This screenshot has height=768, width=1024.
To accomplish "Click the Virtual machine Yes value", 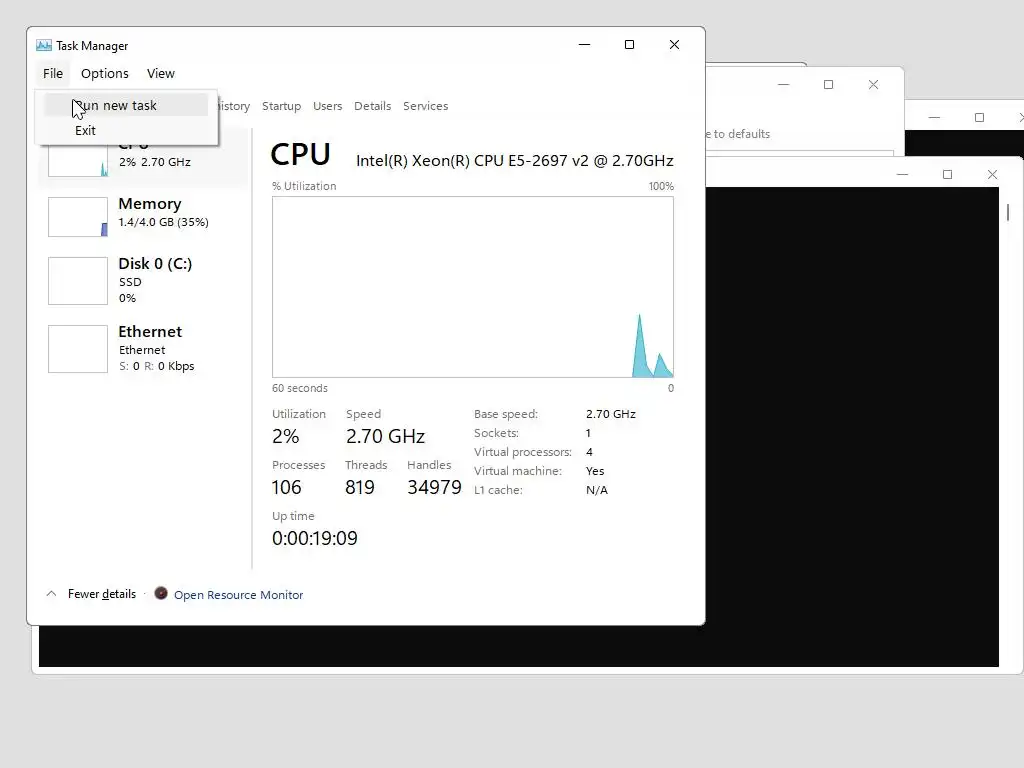I will 595,470.
